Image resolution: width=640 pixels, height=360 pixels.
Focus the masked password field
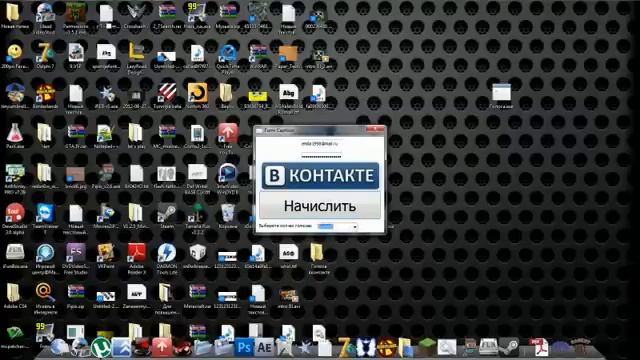click(x=321, y=155)
